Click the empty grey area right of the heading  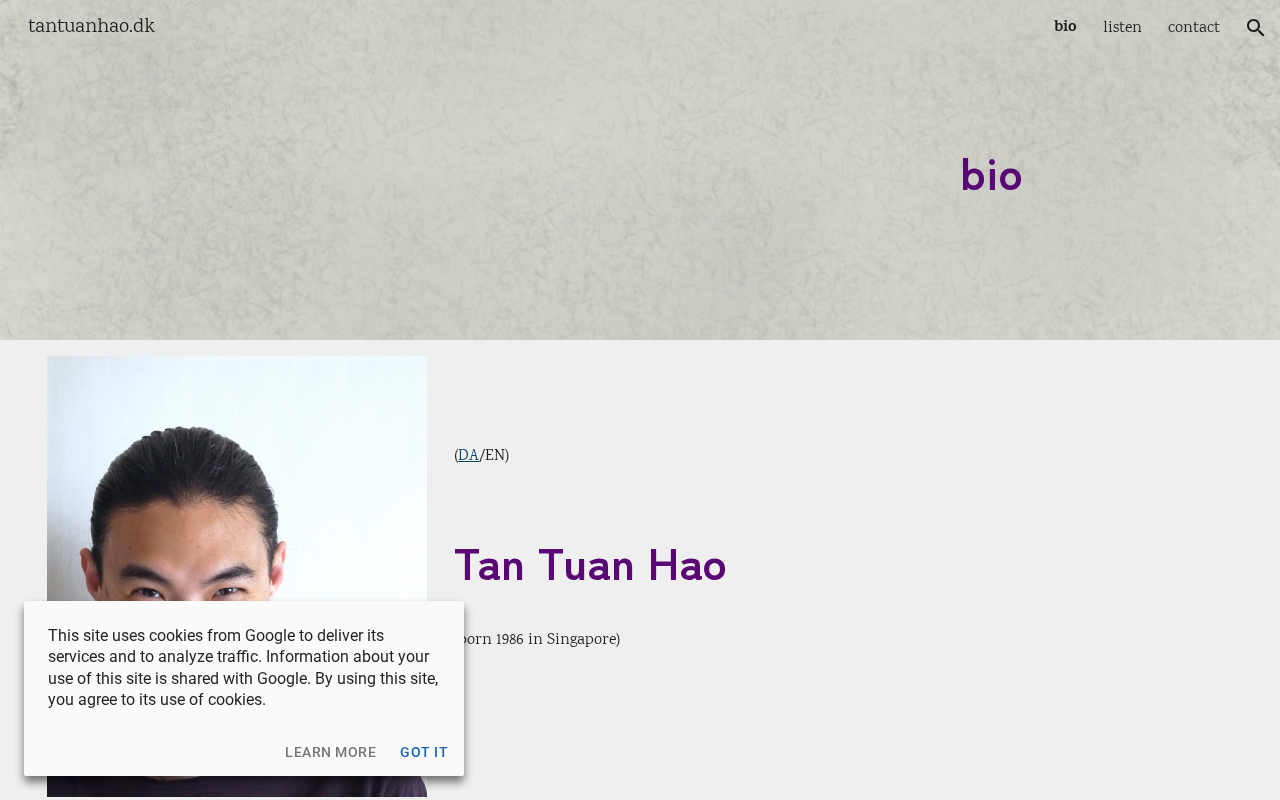click(x=1000, y=565)
